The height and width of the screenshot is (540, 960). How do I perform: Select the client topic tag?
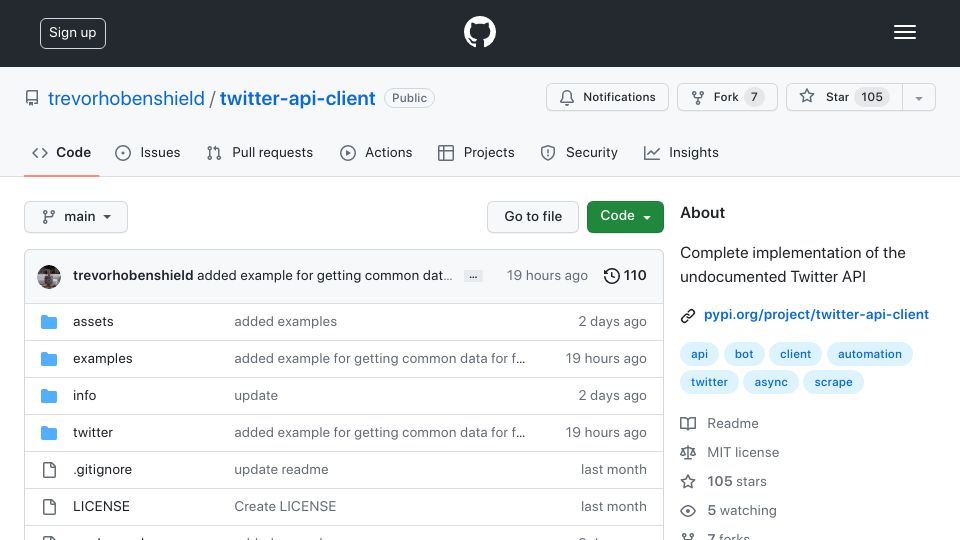[x=795, y=354]
